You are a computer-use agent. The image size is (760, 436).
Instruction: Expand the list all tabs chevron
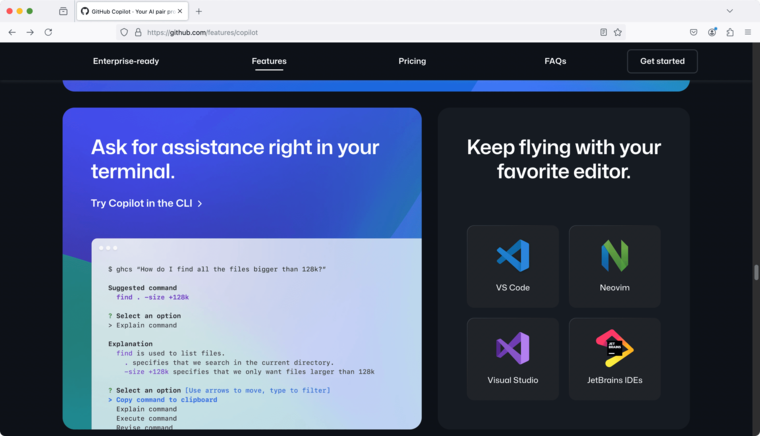click(729, 11)
